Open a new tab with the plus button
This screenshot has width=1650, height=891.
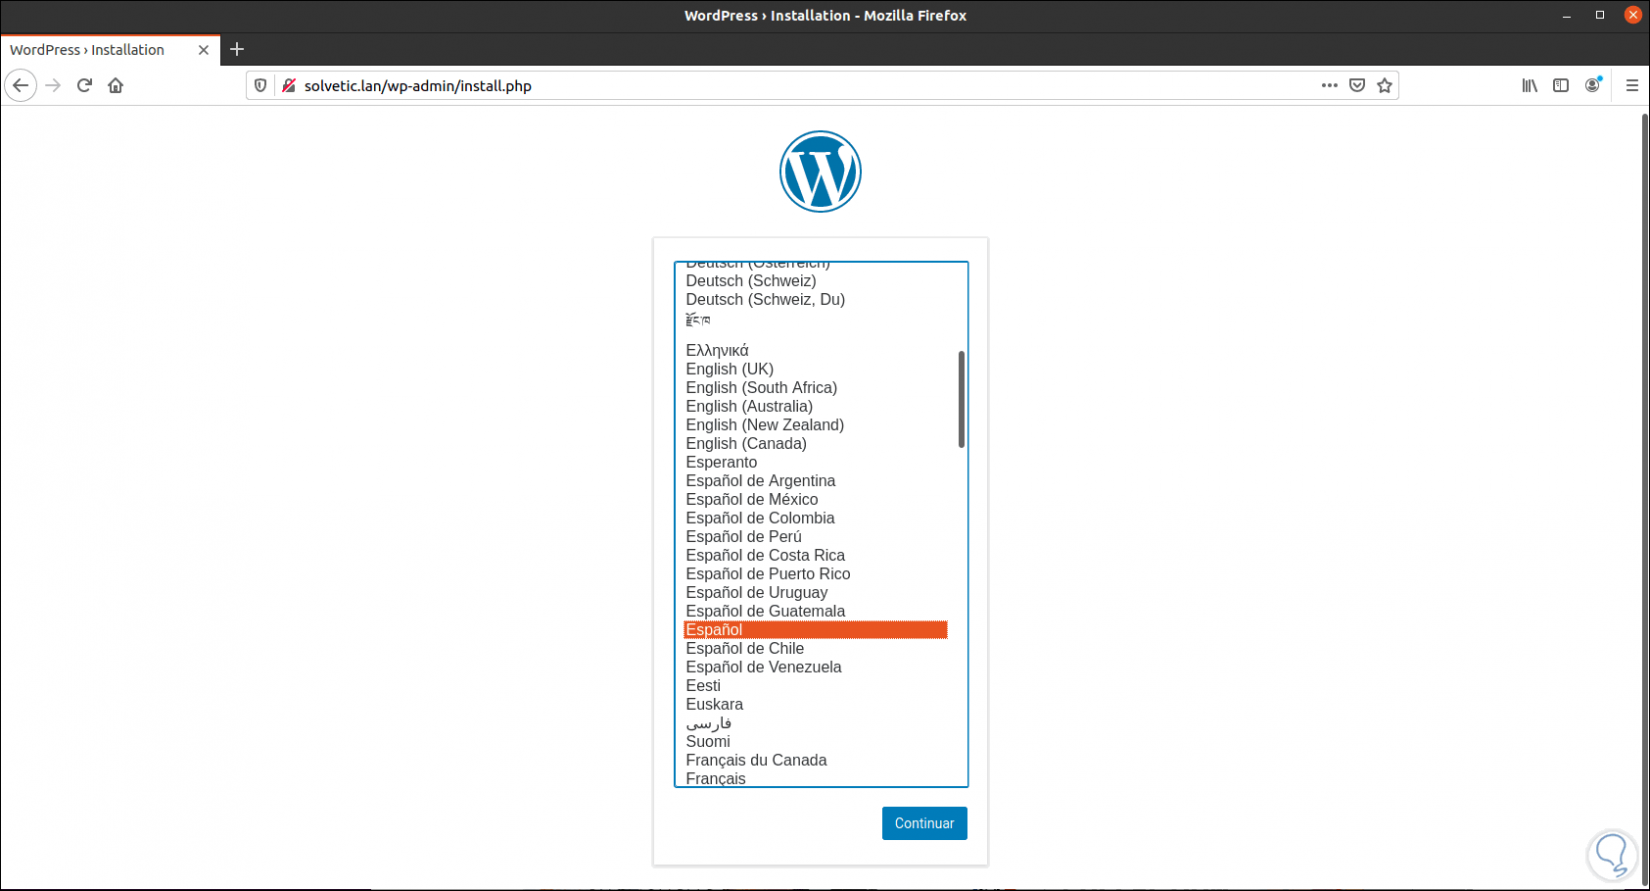click(x=237, y=49)
